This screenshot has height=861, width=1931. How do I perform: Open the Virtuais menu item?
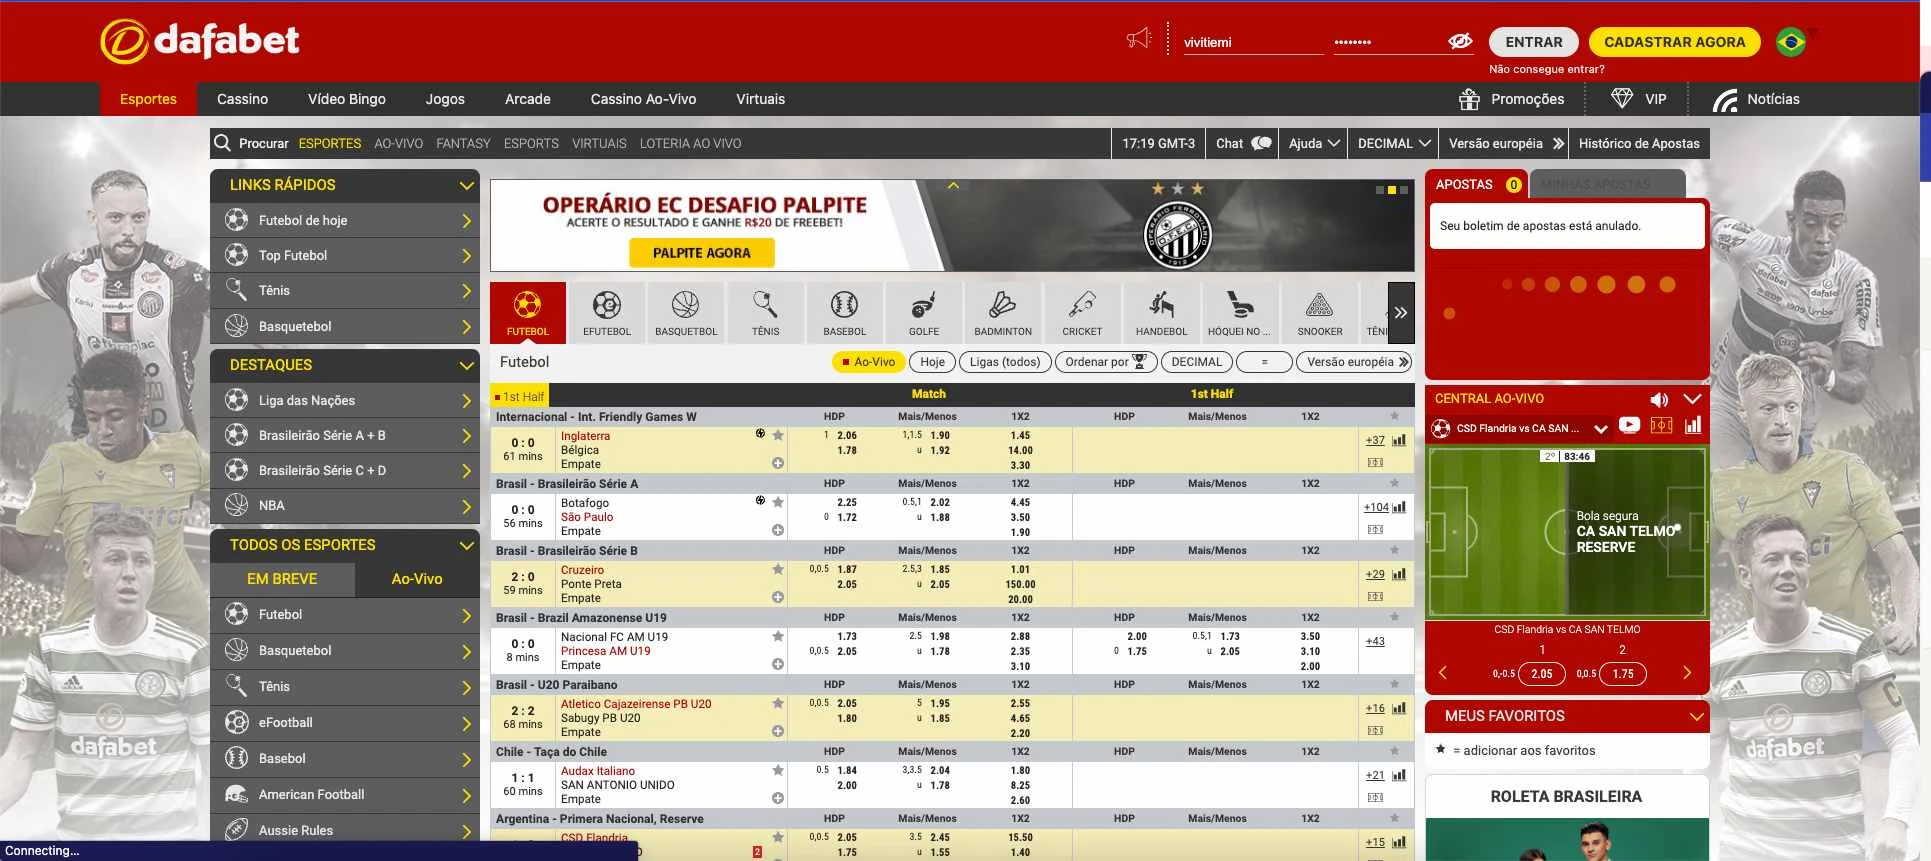760,99
